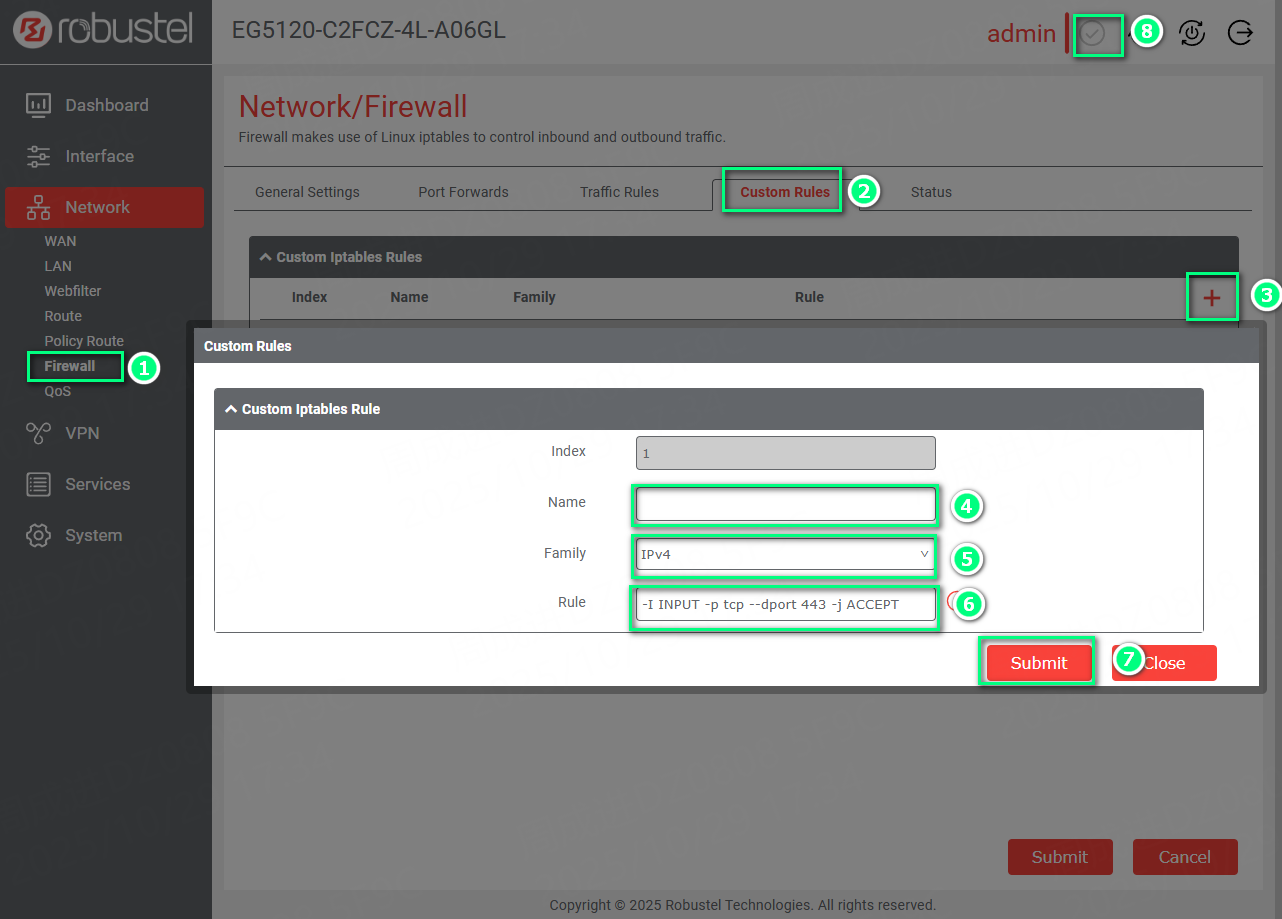Screen dimensions: 1282x919
Task: Click the Interface sliders icon
Action: click(x=38, y=156)
